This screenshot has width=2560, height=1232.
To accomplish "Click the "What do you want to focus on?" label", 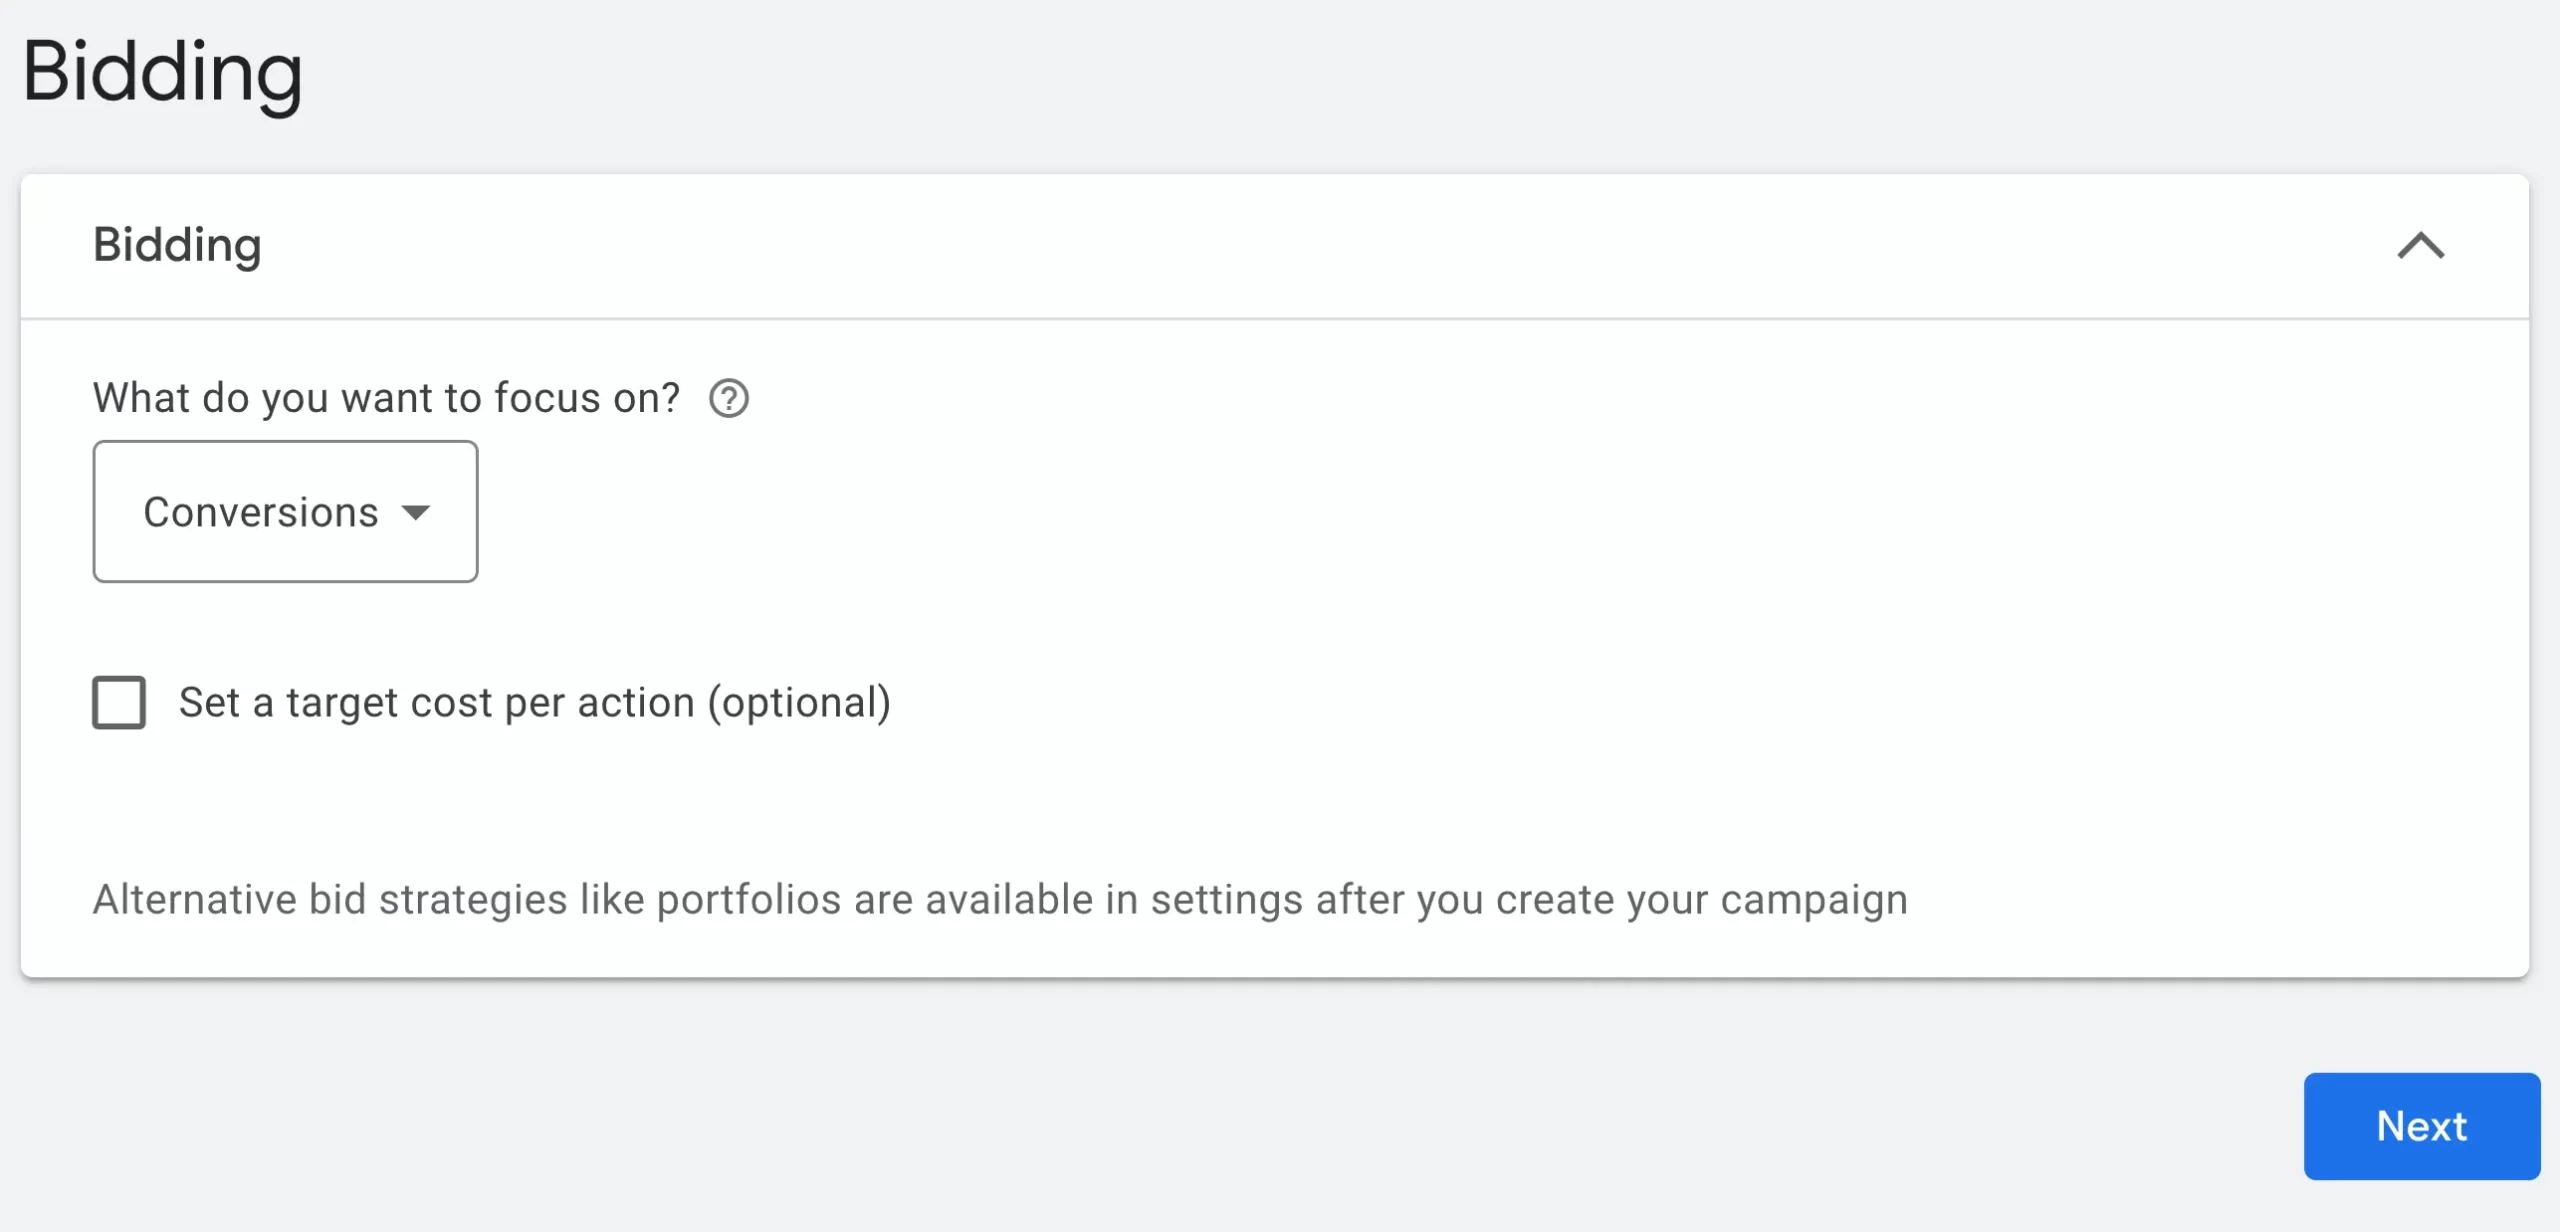I will coord(386,398).
